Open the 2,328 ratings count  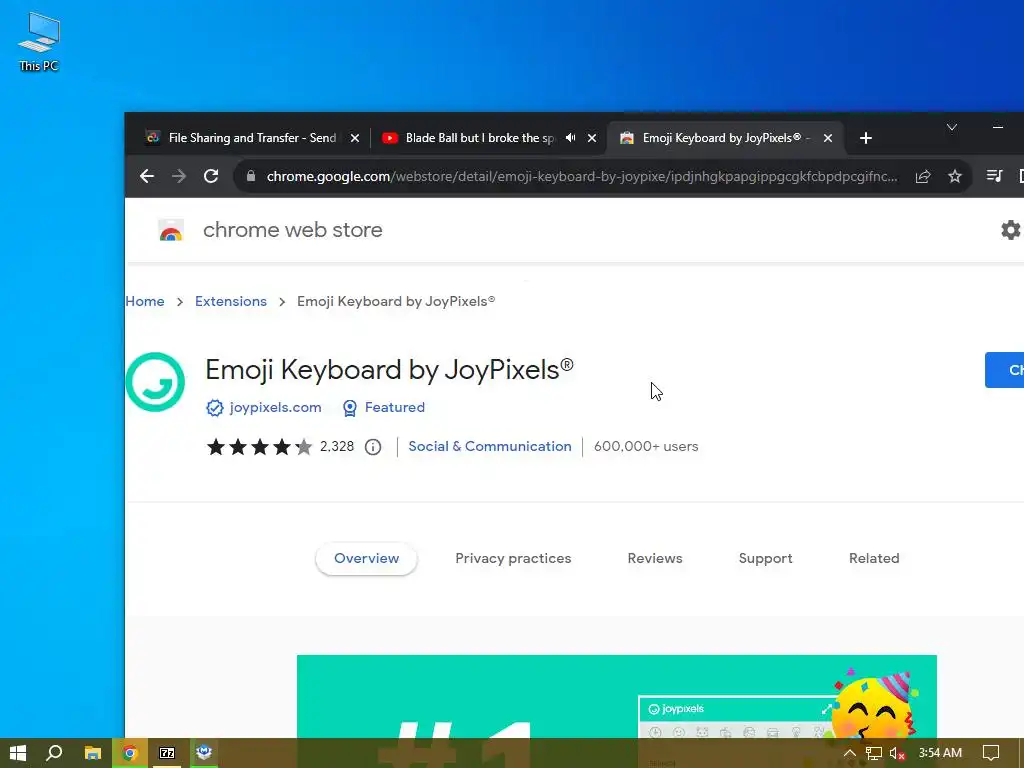coord(337,447)
